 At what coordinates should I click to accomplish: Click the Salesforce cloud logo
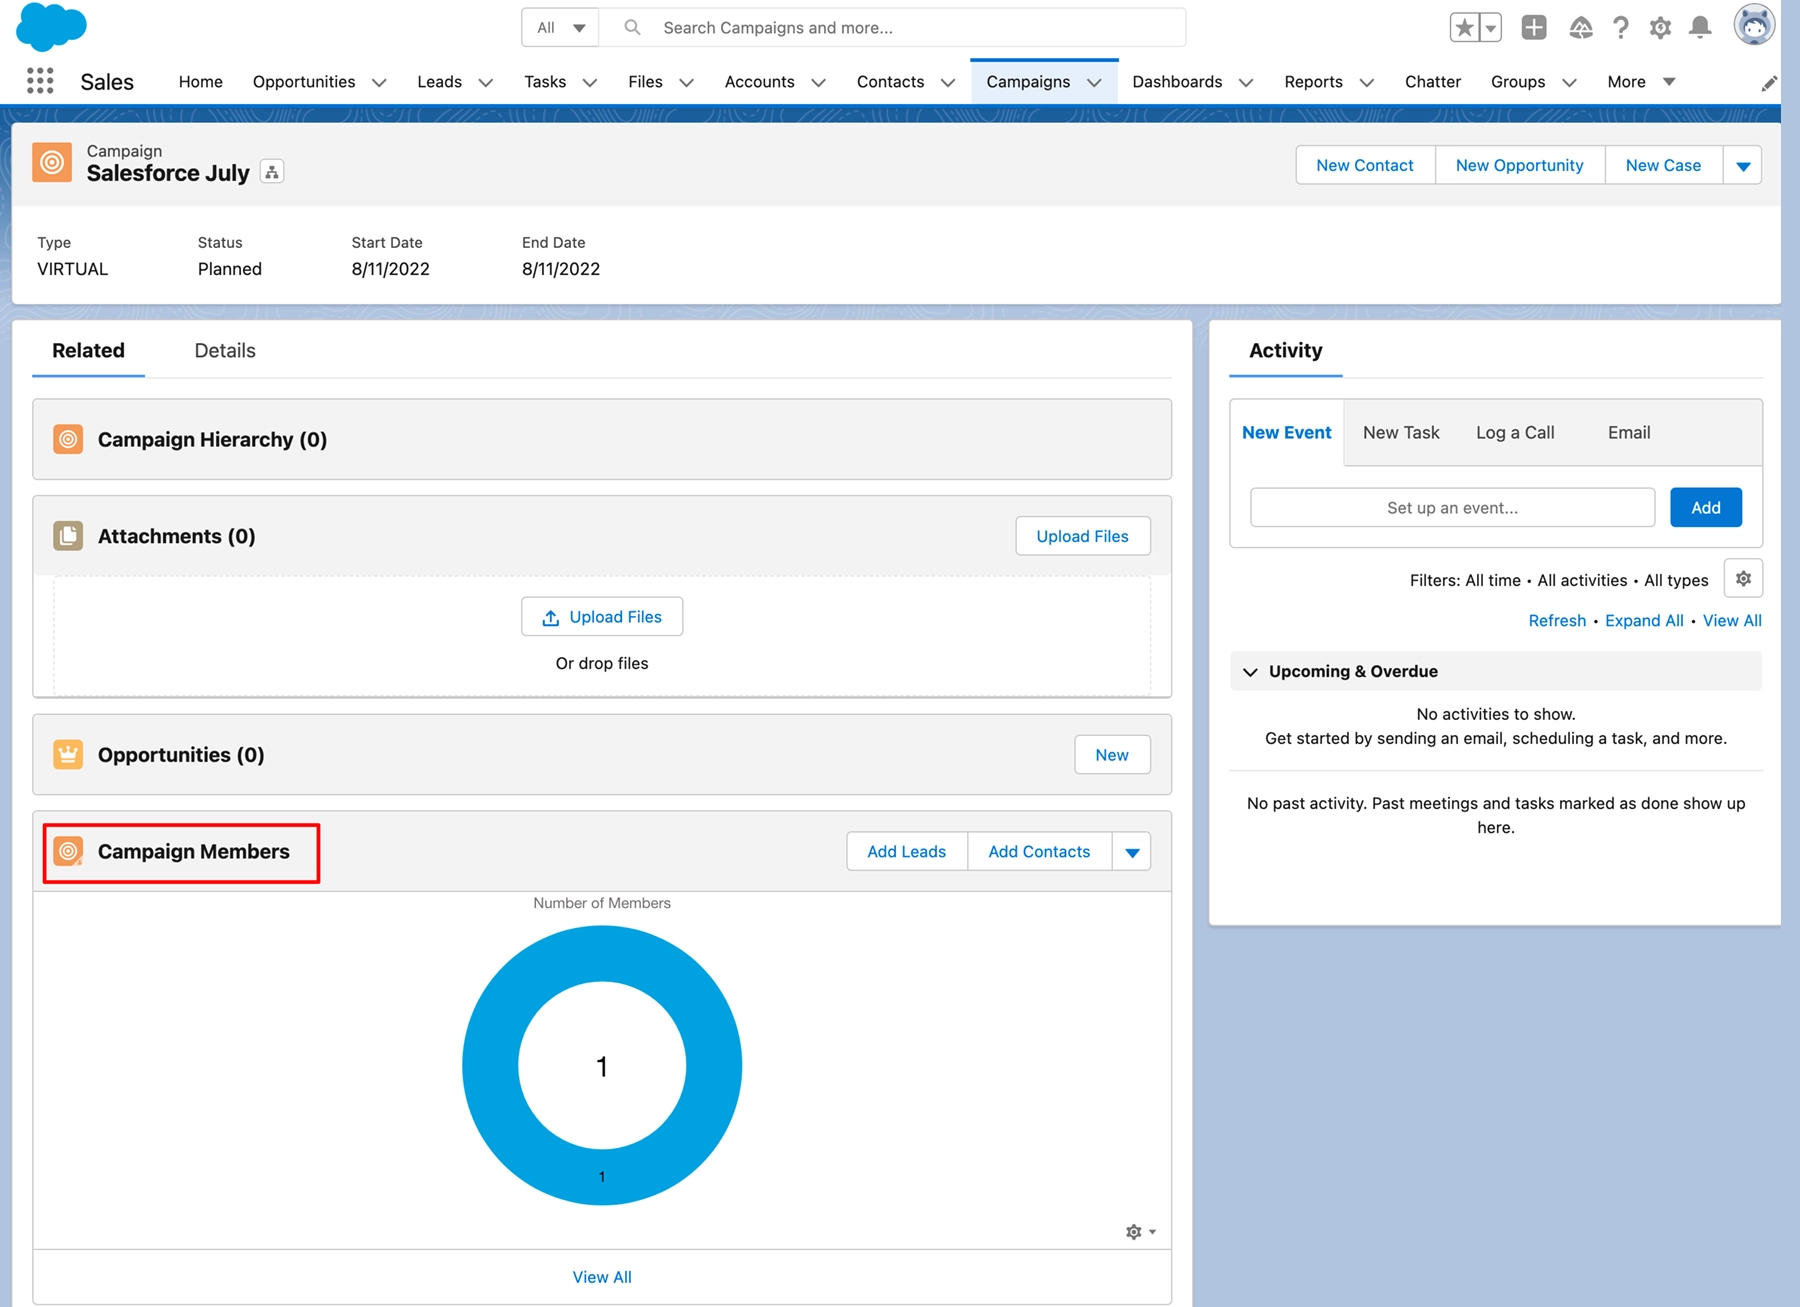tap(50, 26)
